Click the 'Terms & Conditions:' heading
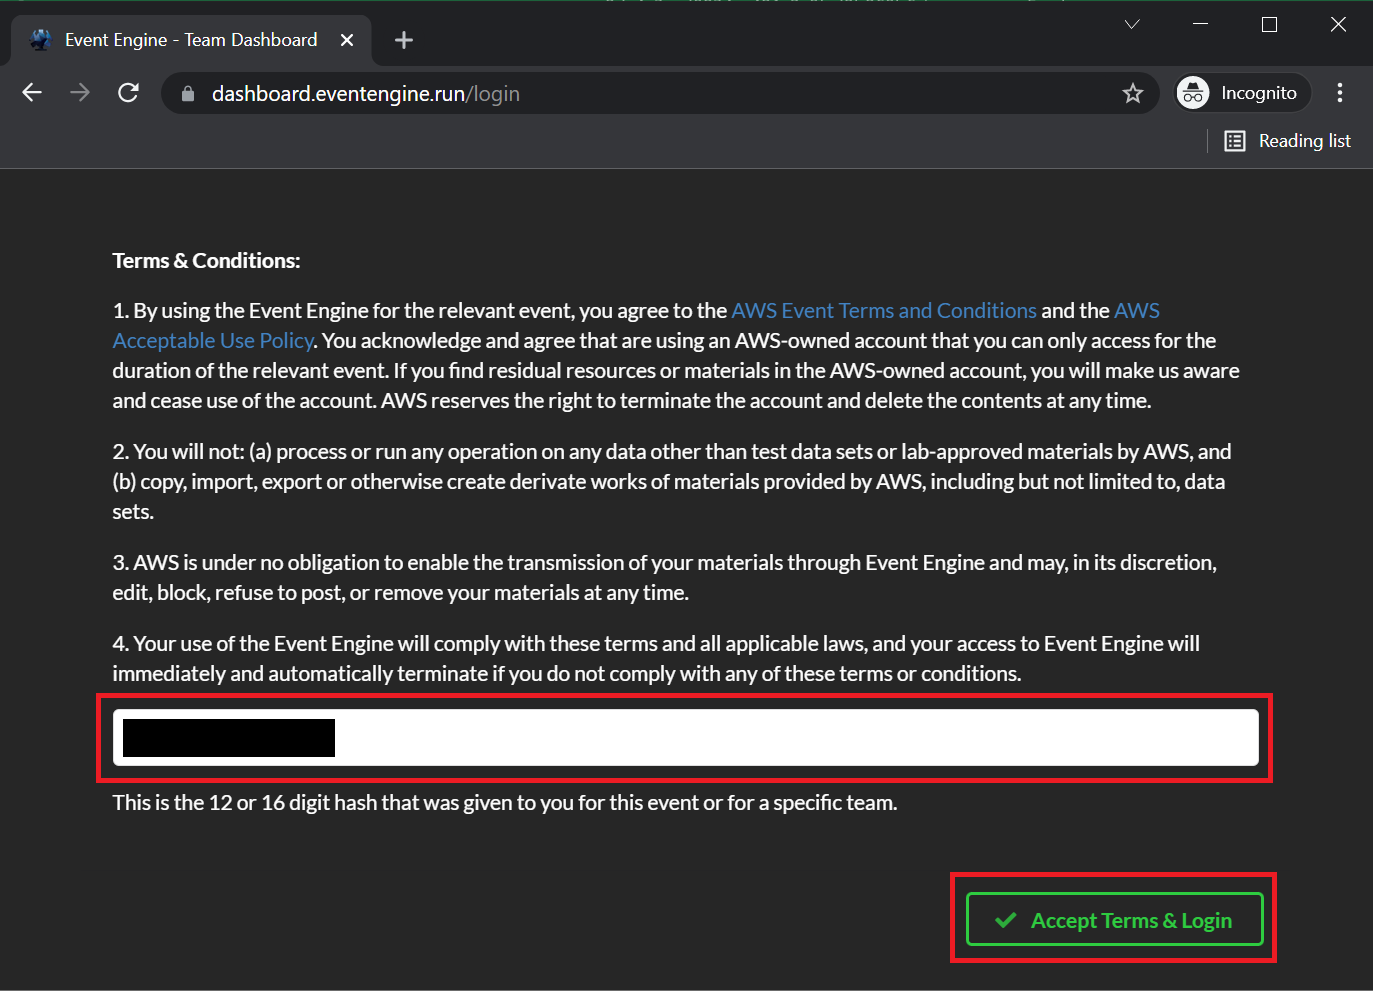Viewport: 1373px width, 991px height. (206, 261)
